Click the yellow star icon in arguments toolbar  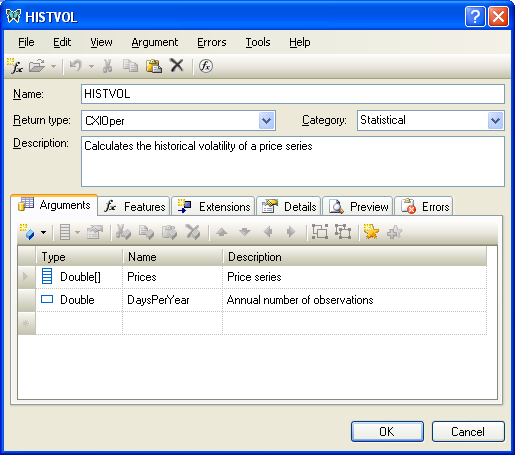click(371, 232)
